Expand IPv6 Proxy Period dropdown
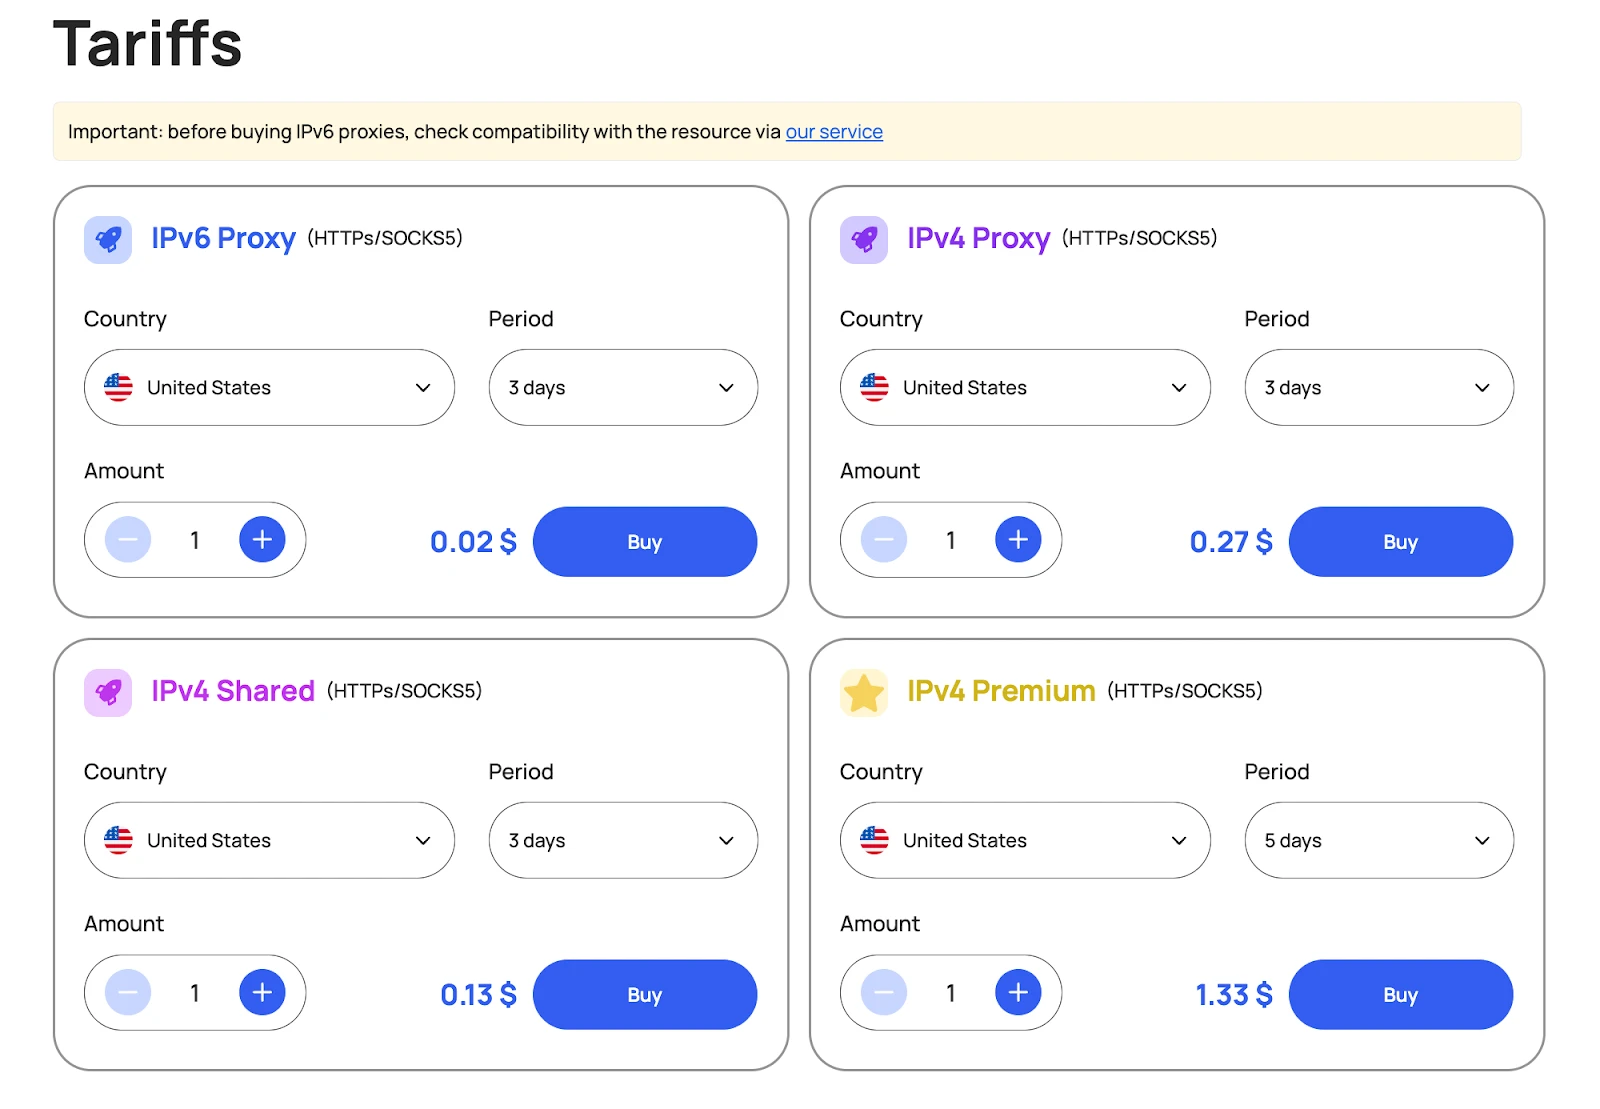The width and height of the screenshot is (1600, 1109). click(x=622, y=388)
